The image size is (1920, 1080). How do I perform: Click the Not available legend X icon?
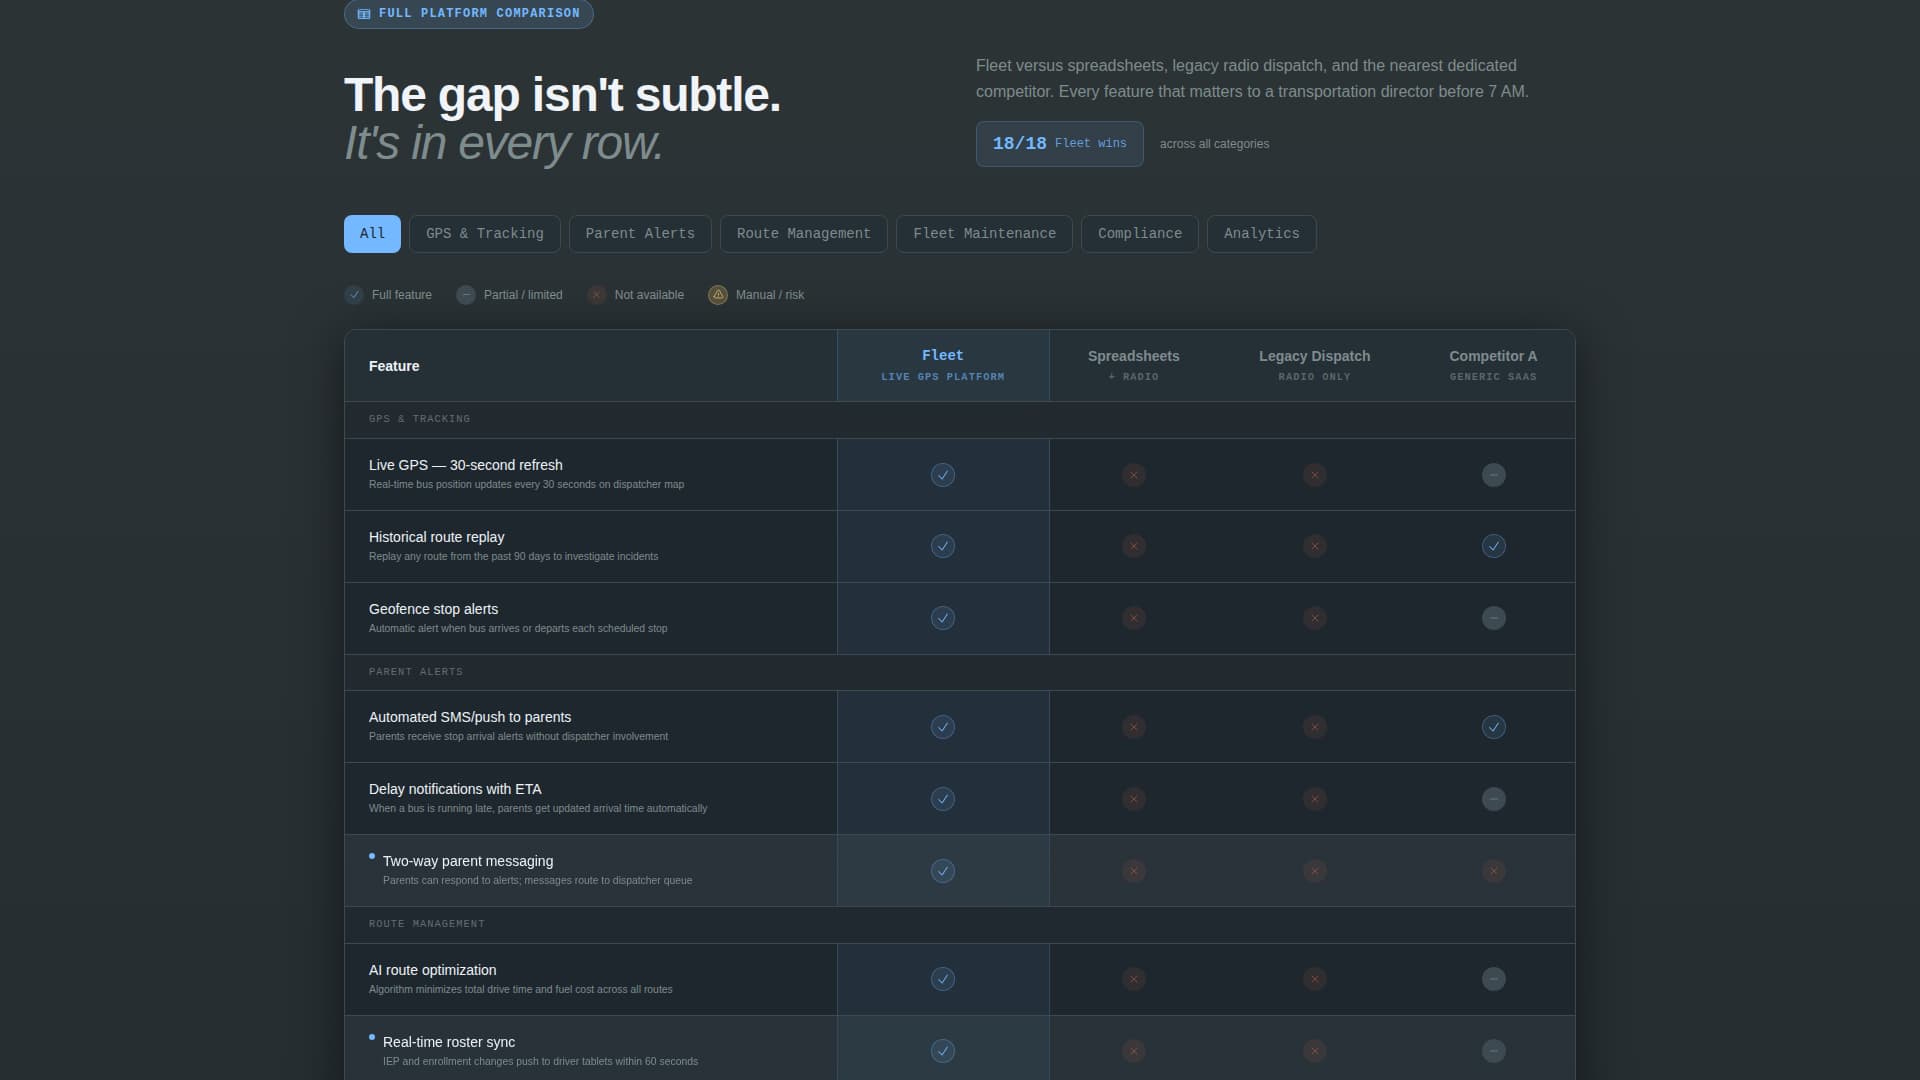click(x=597, y=295)
